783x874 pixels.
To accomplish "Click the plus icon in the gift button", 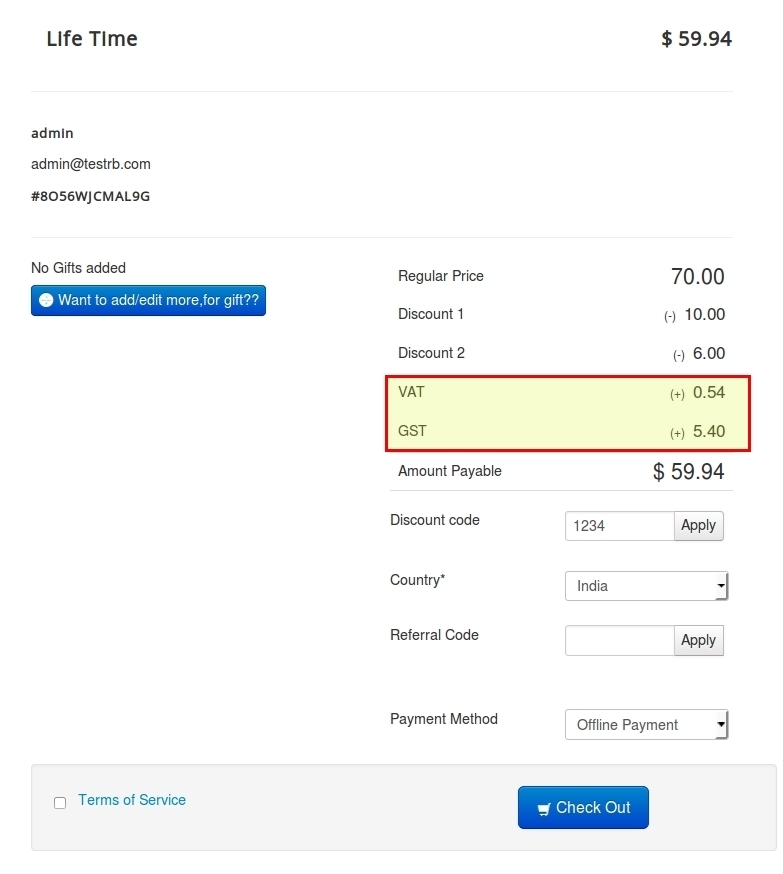I will pyautogui.click(x=46, y=300).
